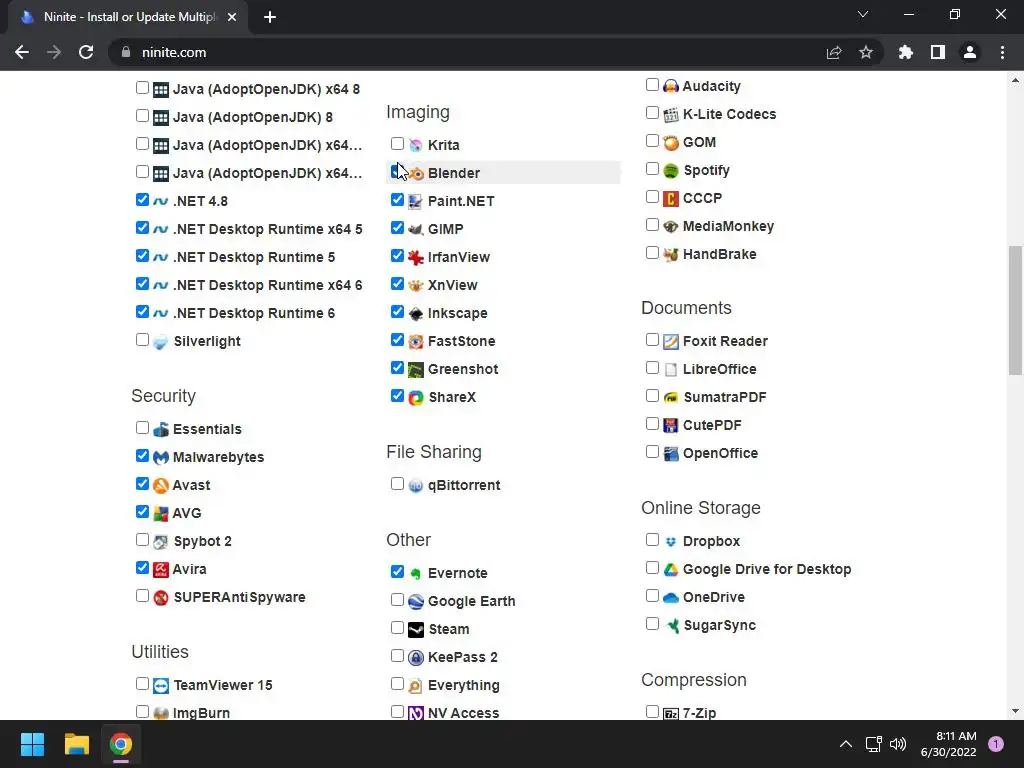Image resolution: width=1024 pixels, height=768 pixels.
Task: Click the Evernote elephant icon
Action: (x=415, y=573)
